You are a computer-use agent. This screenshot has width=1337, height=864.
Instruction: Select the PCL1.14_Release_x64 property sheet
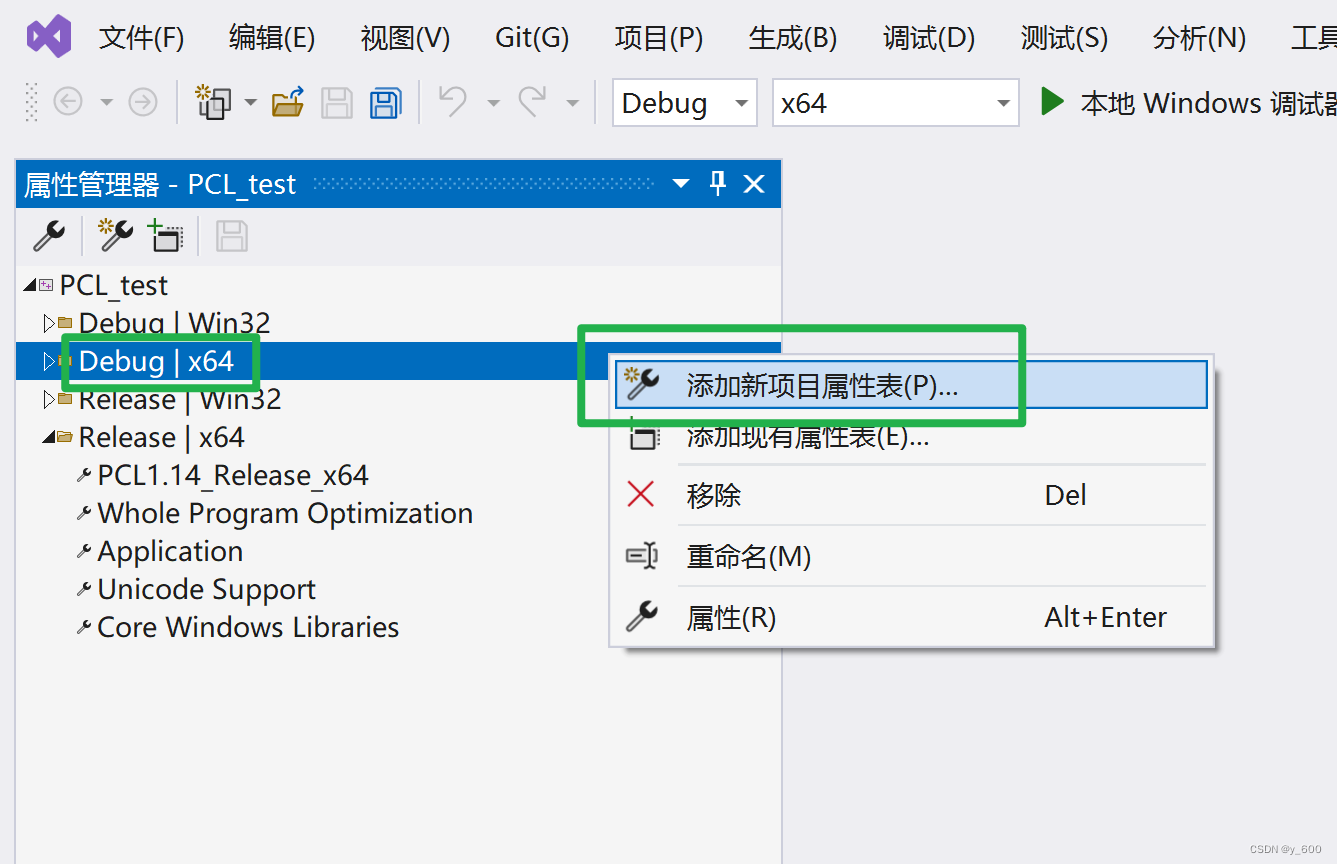point(232,474)
